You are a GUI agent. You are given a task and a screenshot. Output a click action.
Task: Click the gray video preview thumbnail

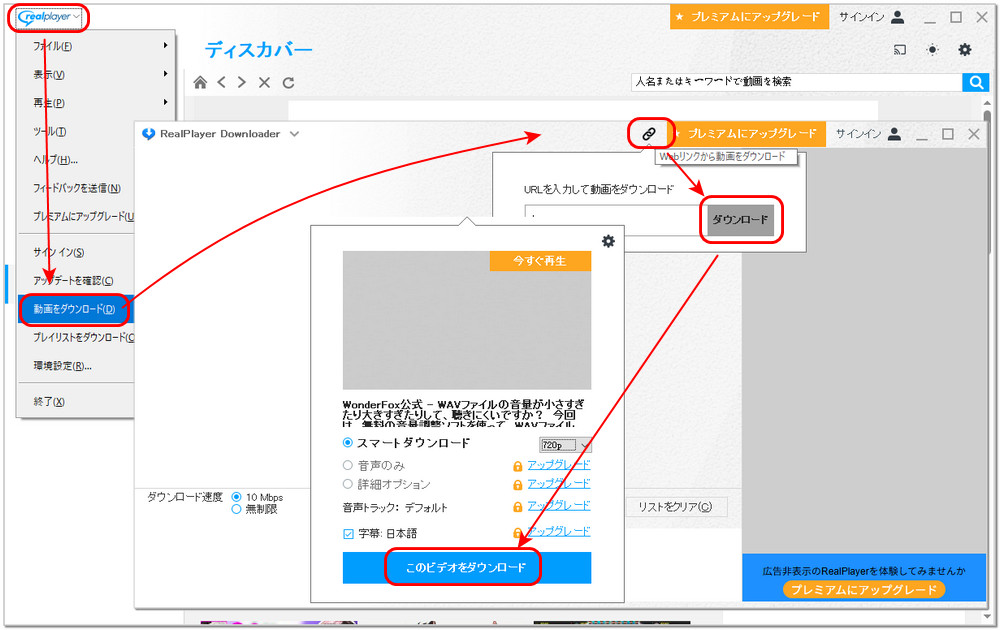(x=467, y=320)
